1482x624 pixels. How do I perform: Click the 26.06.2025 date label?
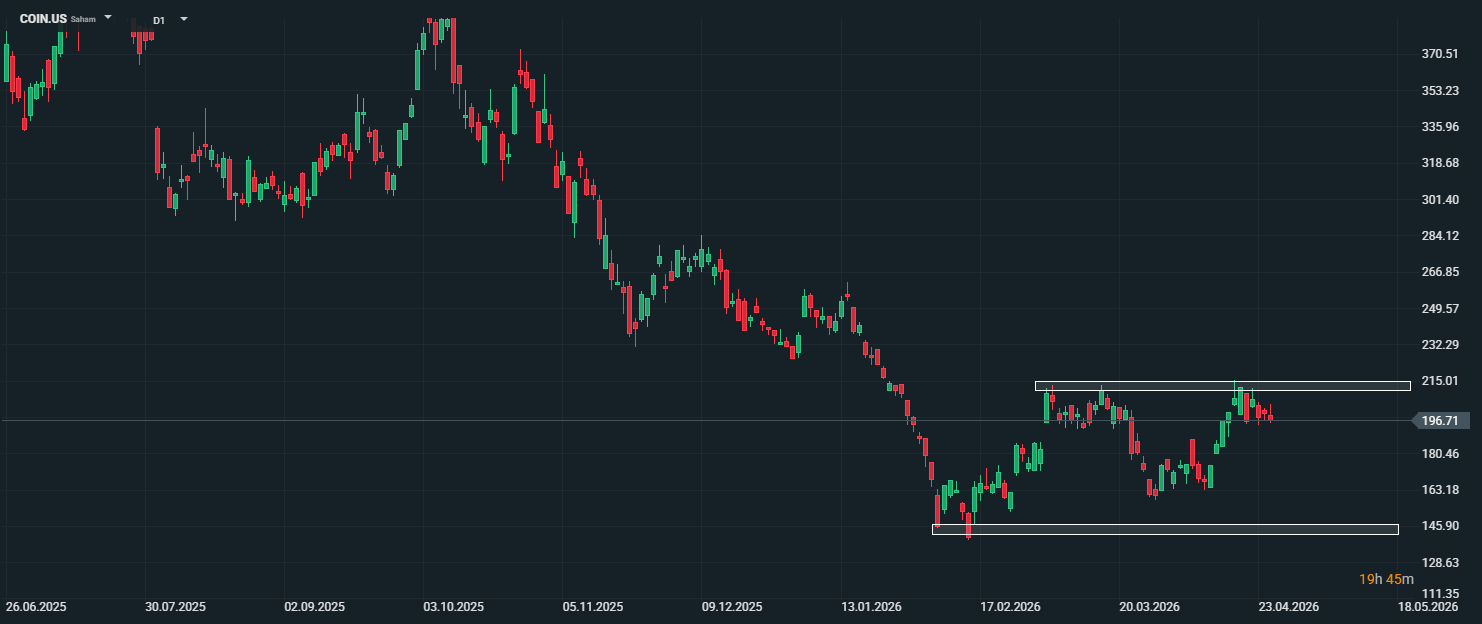(x=36, y=607)
